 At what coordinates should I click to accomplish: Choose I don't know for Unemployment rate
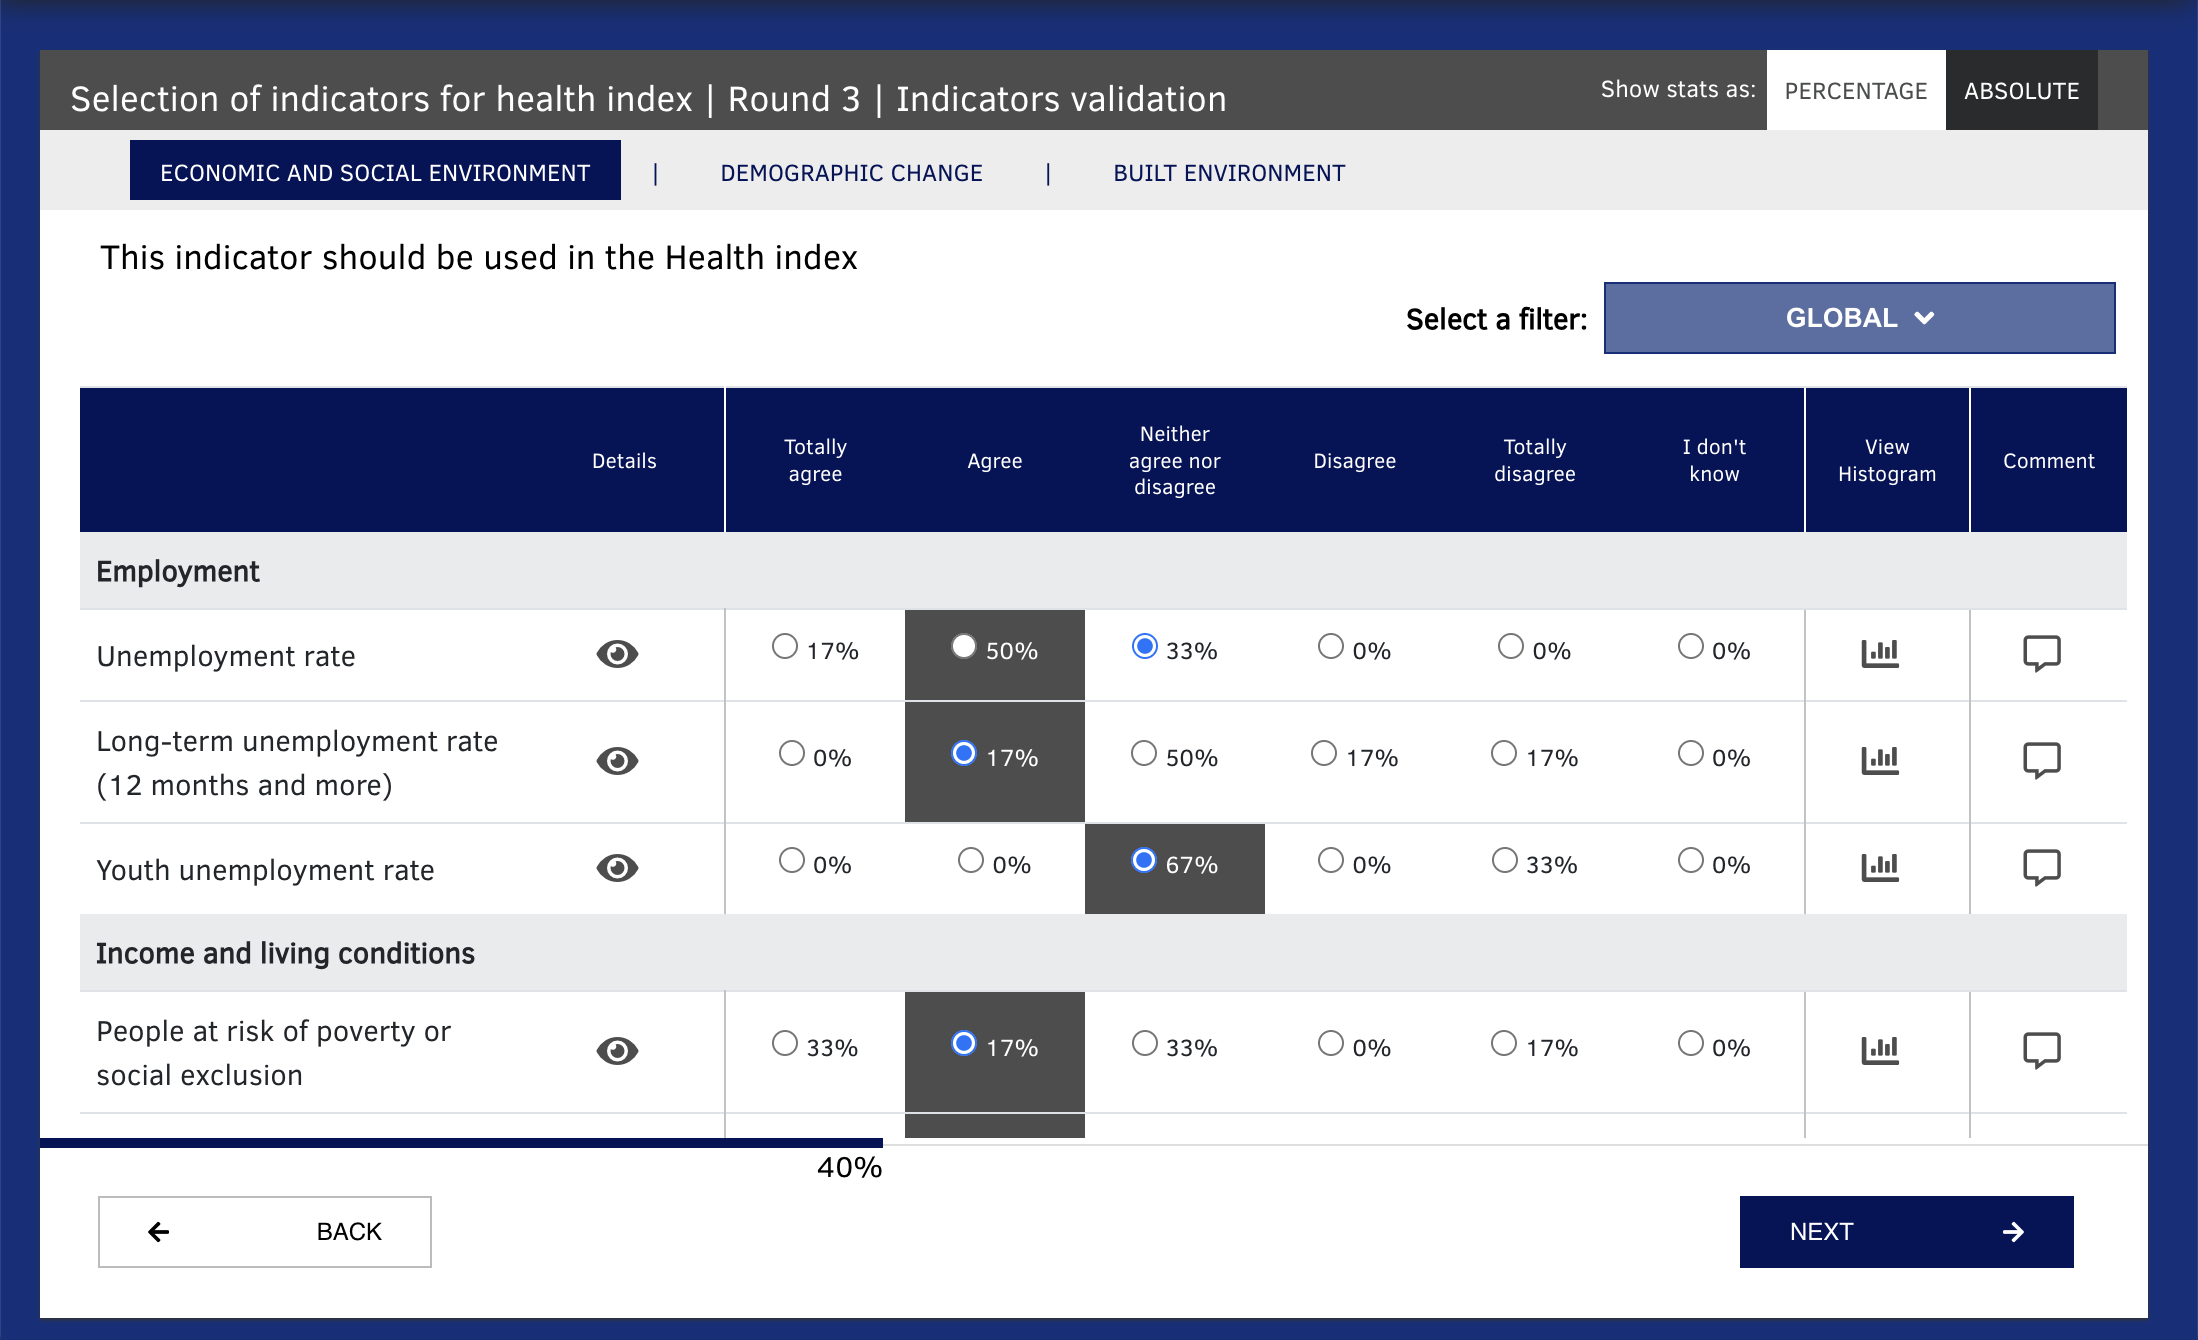(x=1691, y=646)
